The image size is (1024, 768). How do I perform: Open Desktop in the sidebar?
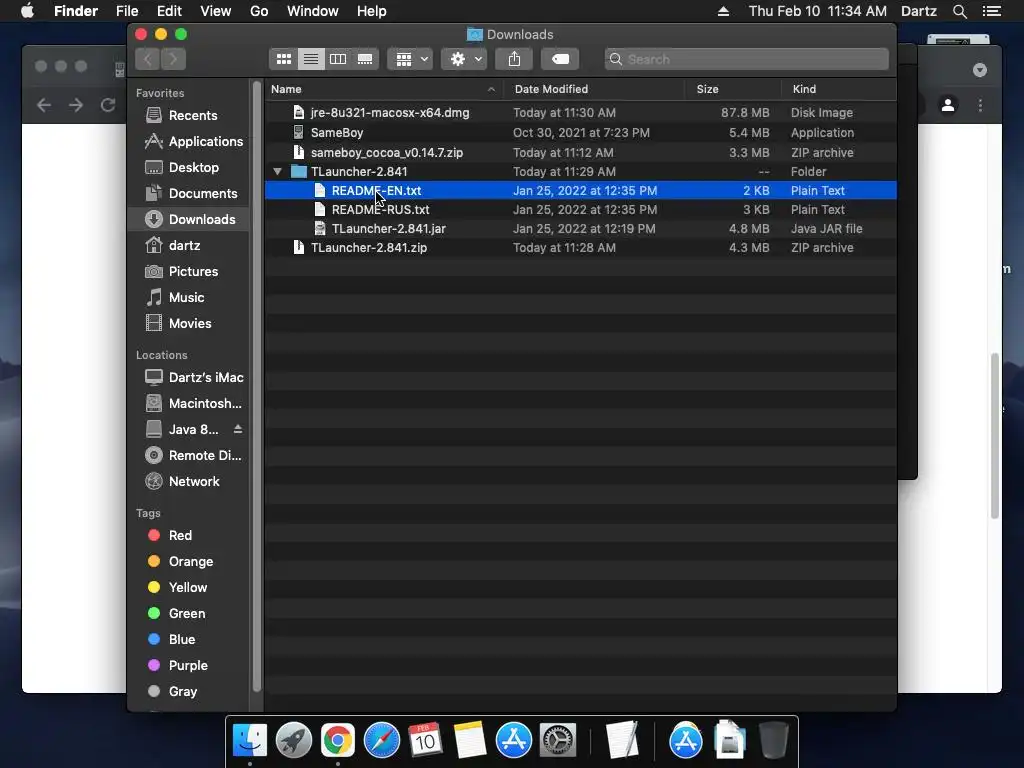[182, 168]
